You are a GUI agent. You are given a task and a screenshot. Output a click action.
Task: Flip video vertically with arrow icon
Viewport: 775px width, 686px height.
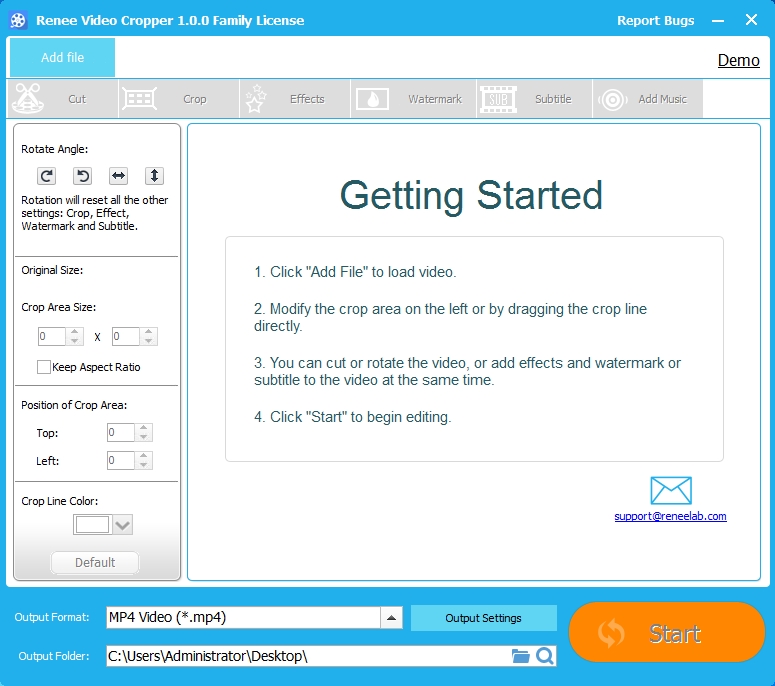coord(154,176)
